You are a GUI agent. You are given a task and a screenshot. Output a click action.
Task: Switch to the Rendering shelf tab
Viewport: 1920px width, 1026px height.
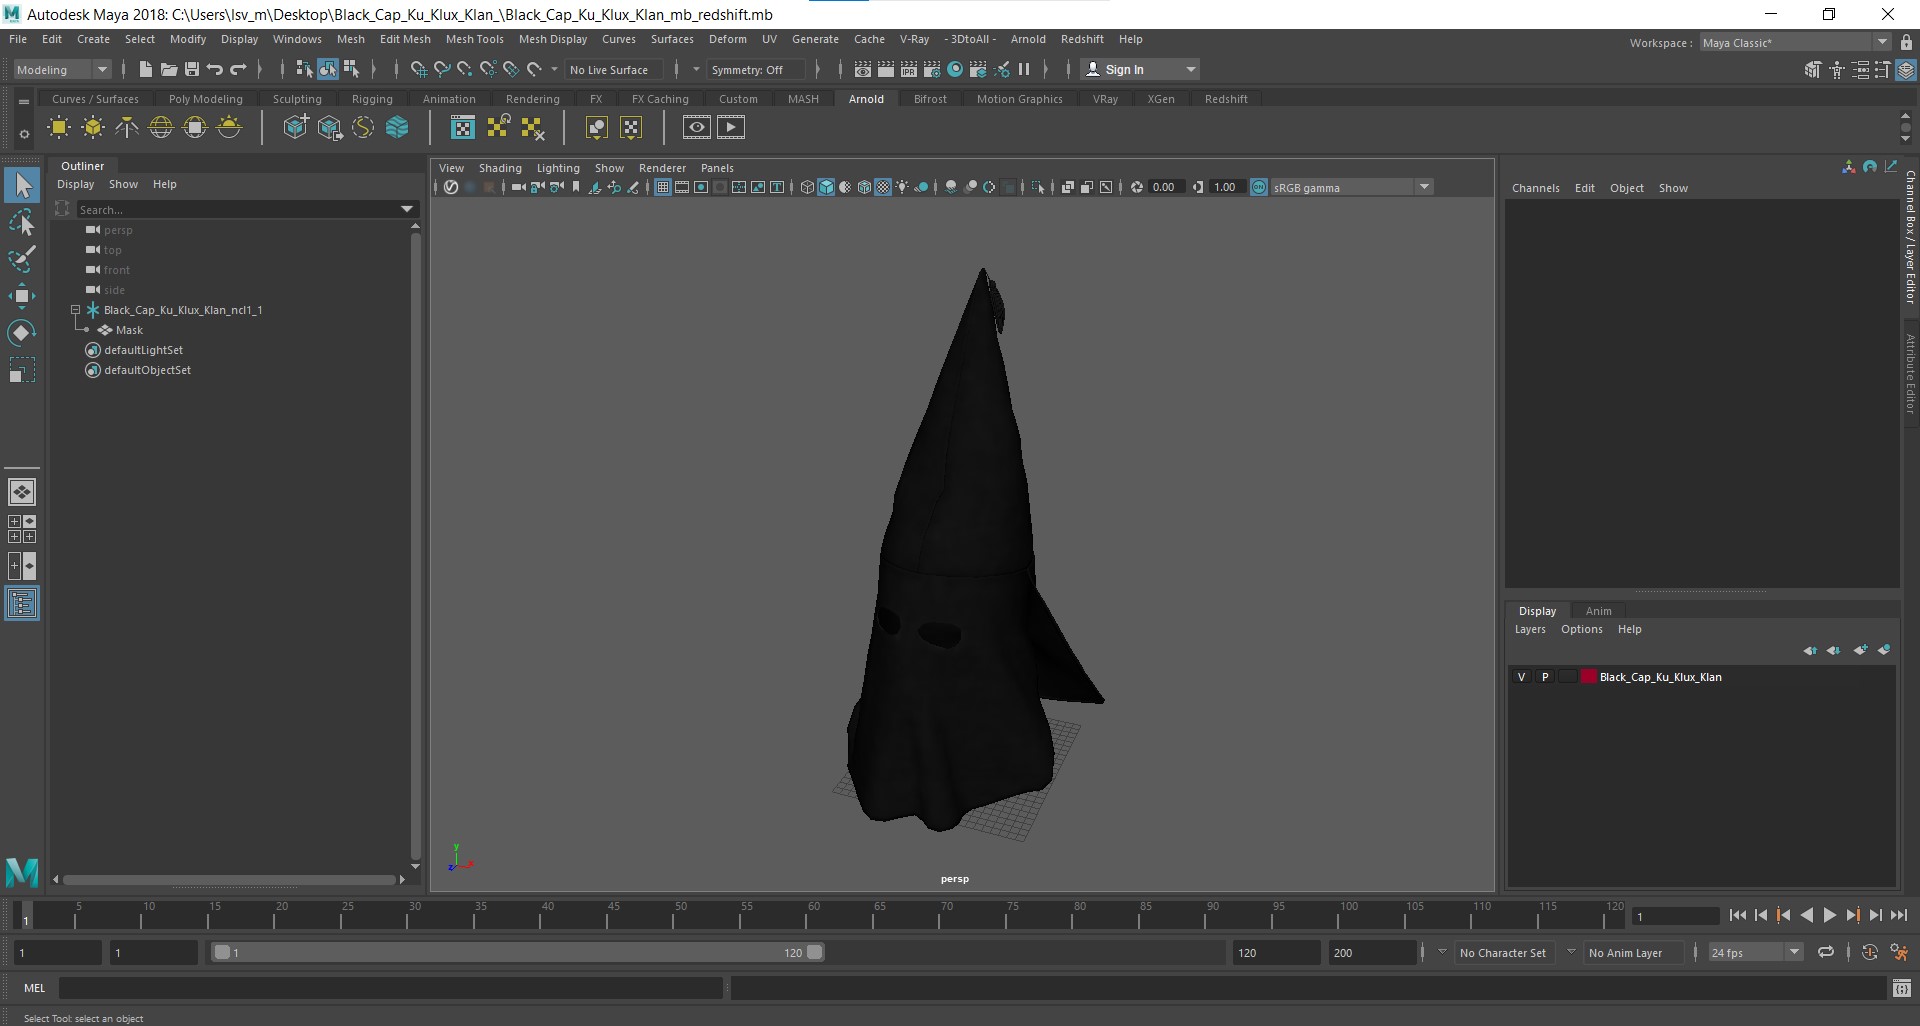click(x=532, y=99)
